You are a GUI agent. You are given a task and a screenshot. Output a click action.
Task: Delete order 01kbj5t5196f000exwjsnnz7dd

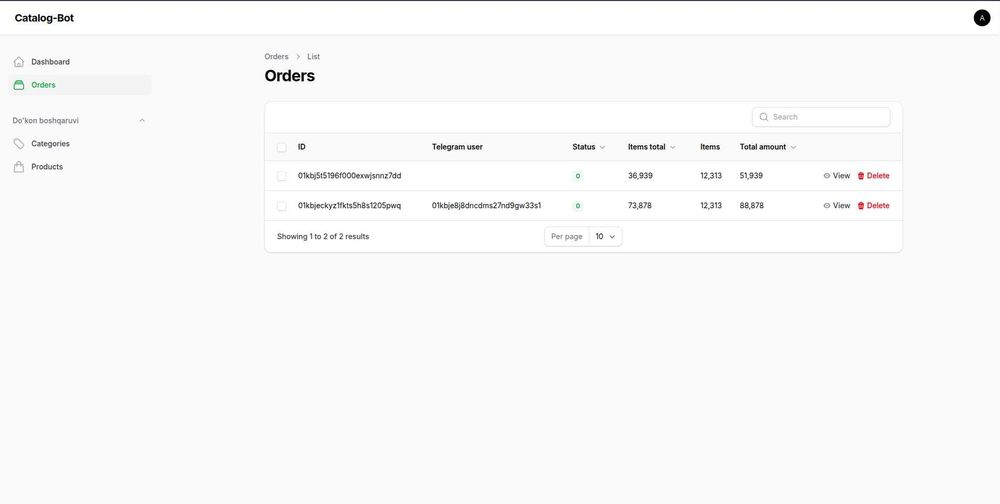pos(873,175)
